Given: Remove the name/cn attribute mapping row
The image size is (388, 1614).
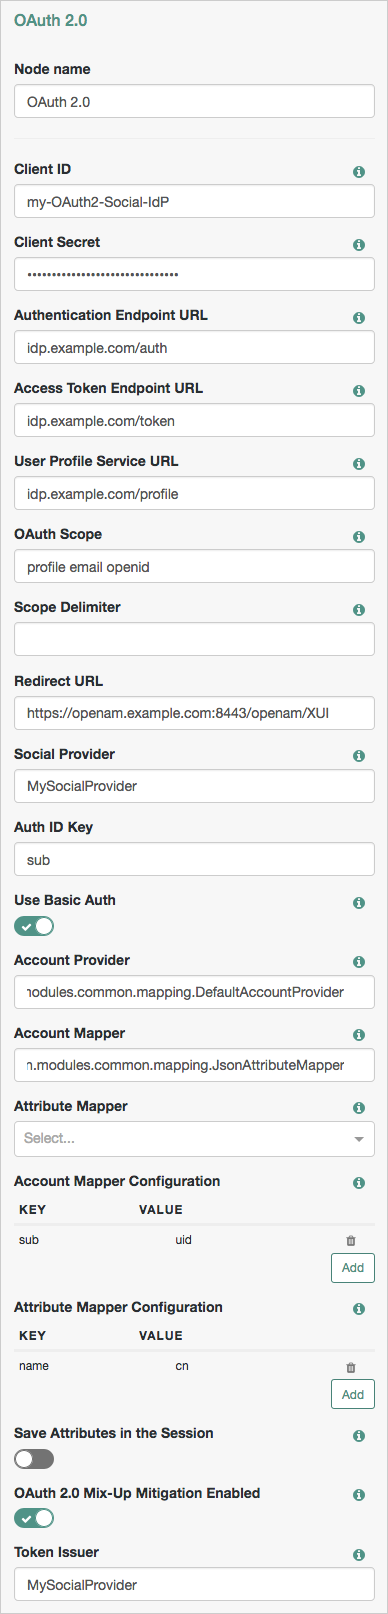Looking at the screenshot, I should (350, 1367).
